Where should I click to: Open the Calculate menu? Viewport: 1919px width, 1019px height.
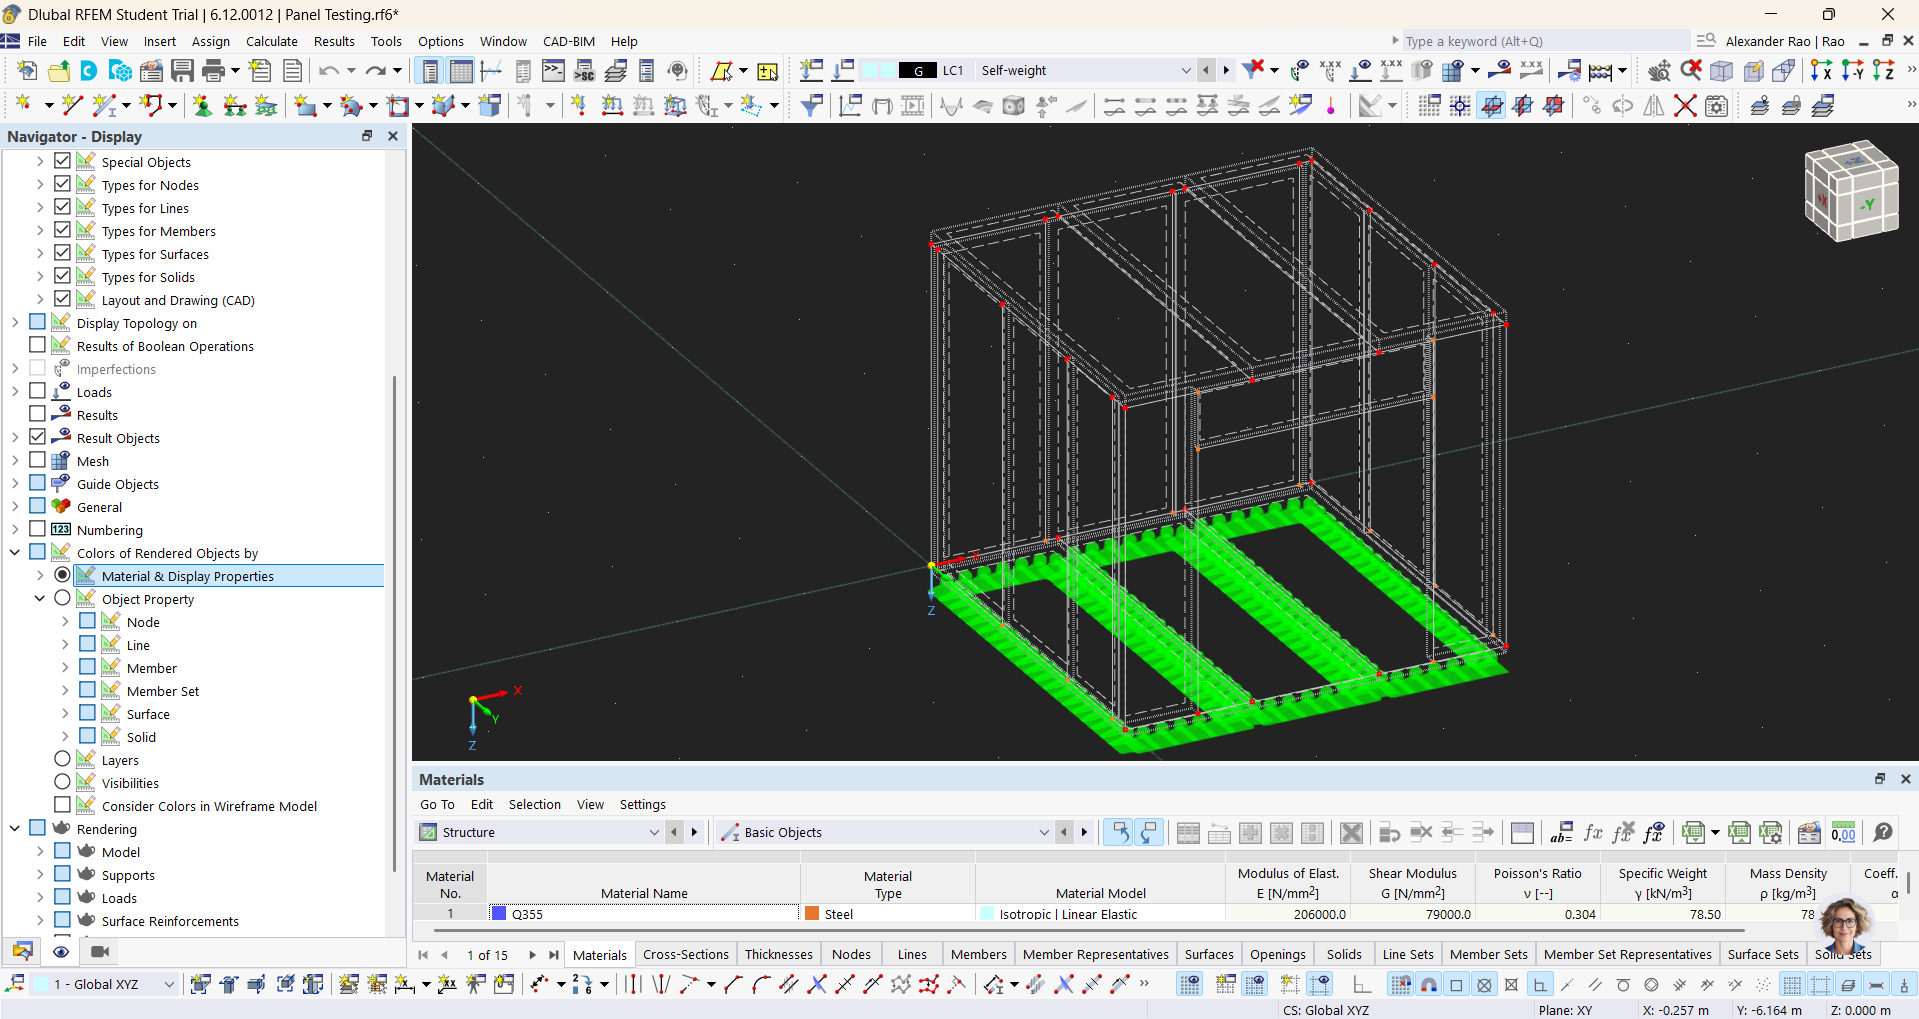[271, 41]
